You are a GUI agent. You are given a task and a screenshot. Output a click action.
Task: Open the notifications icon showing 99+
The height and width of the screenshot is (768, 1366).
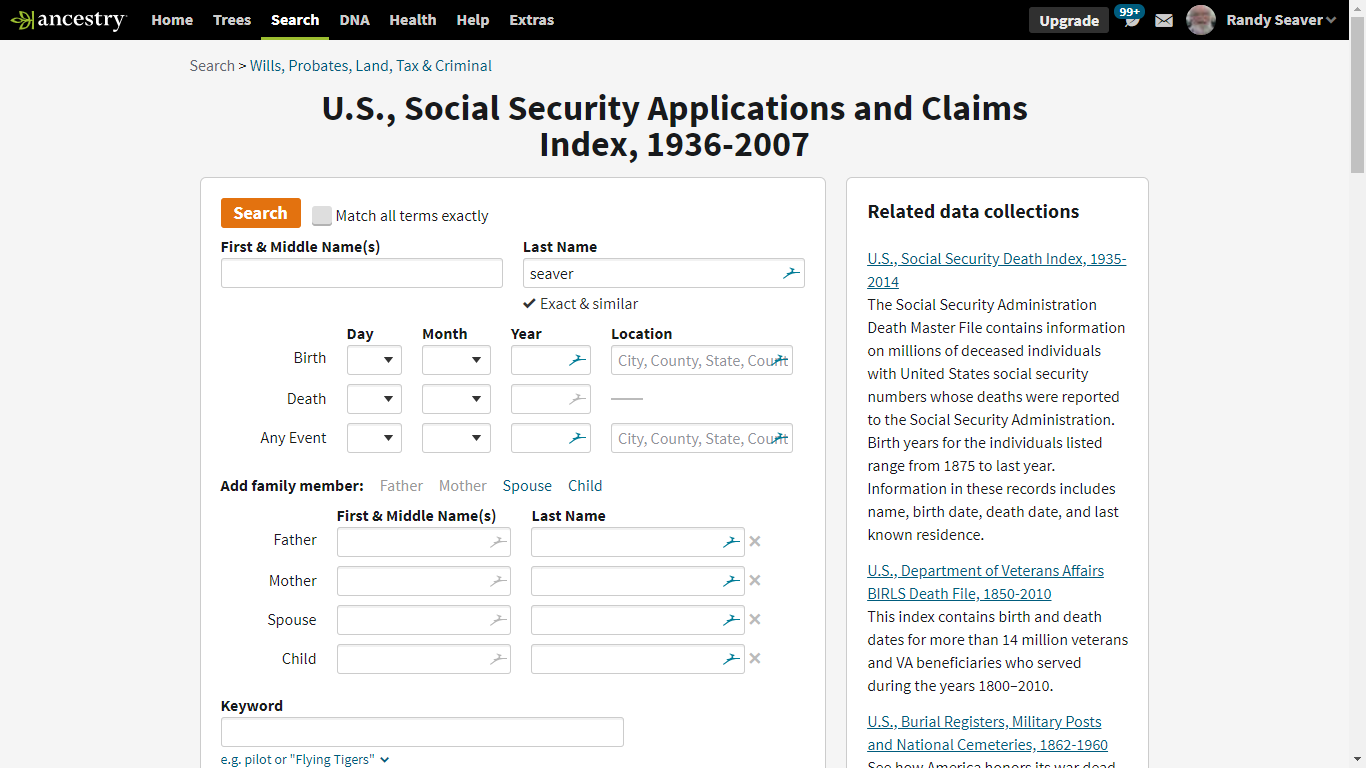[1130, 17]
